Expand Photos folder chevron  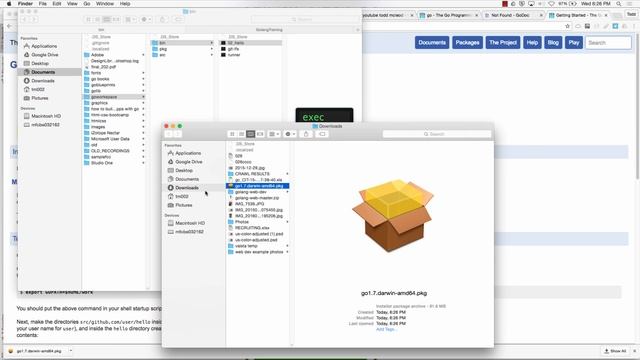click(287, 222)
